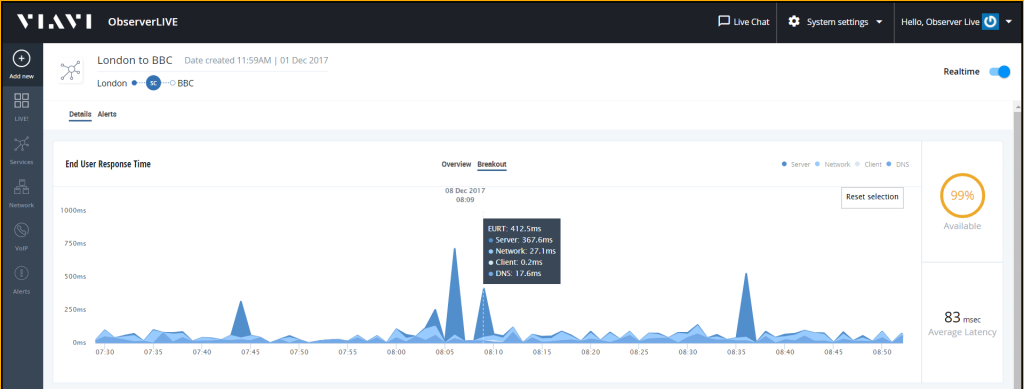Click Hello, Observer Live greeting

pos(940,22)
